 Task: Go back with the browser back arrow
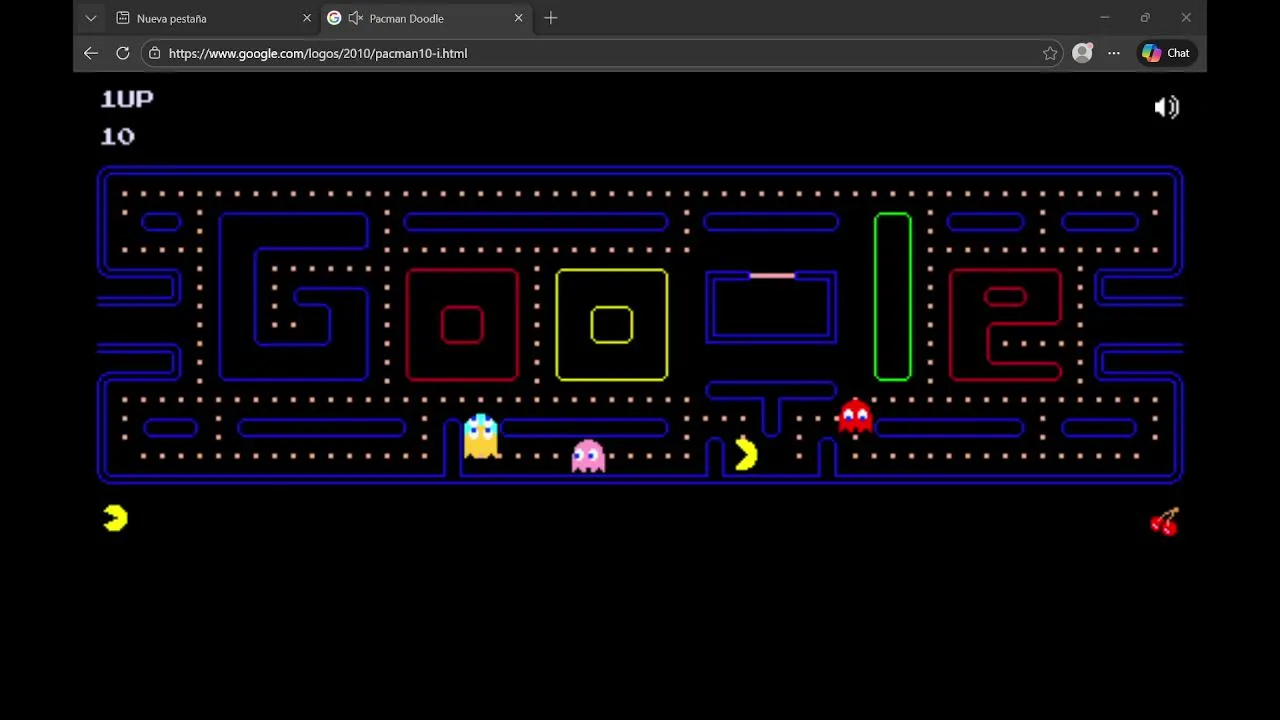(91, 53)
